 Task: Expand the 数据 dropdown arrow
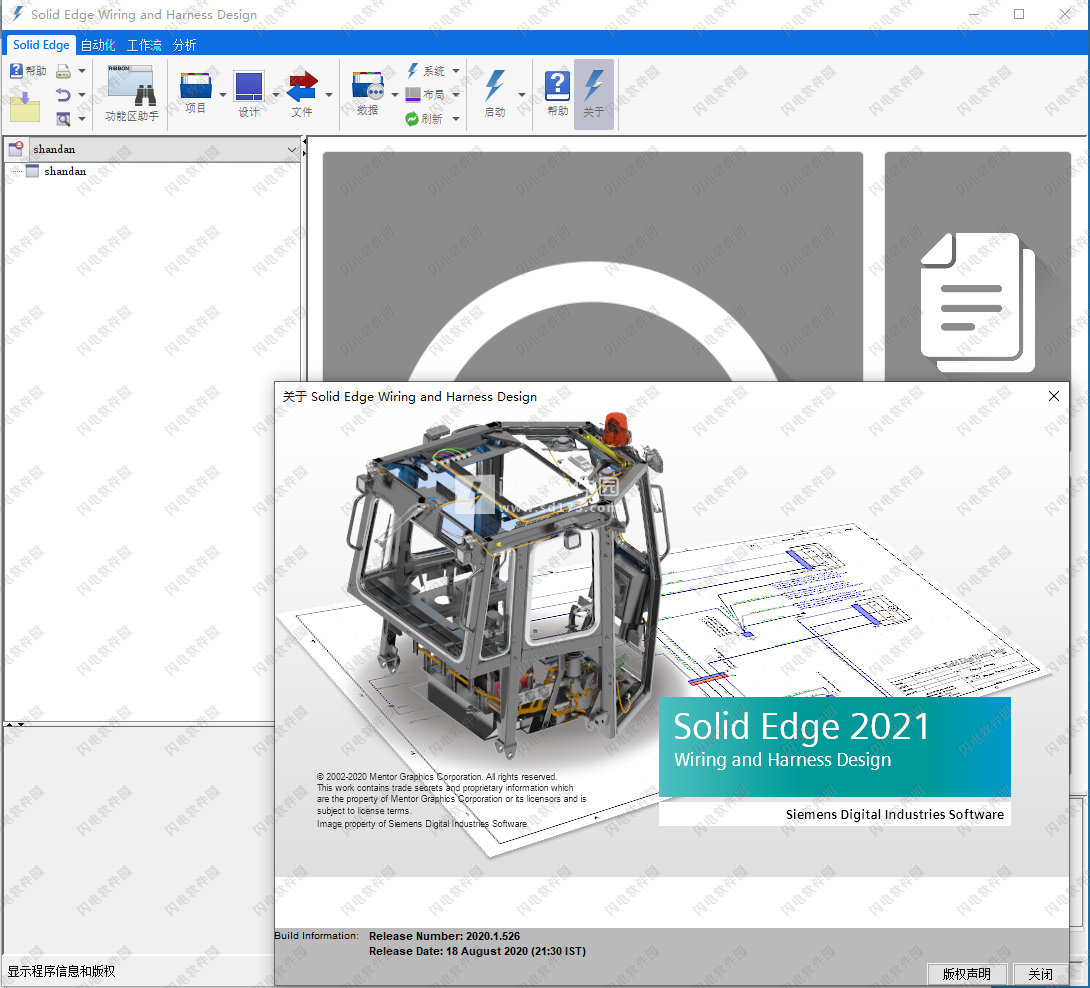click(x=395, y=95)
